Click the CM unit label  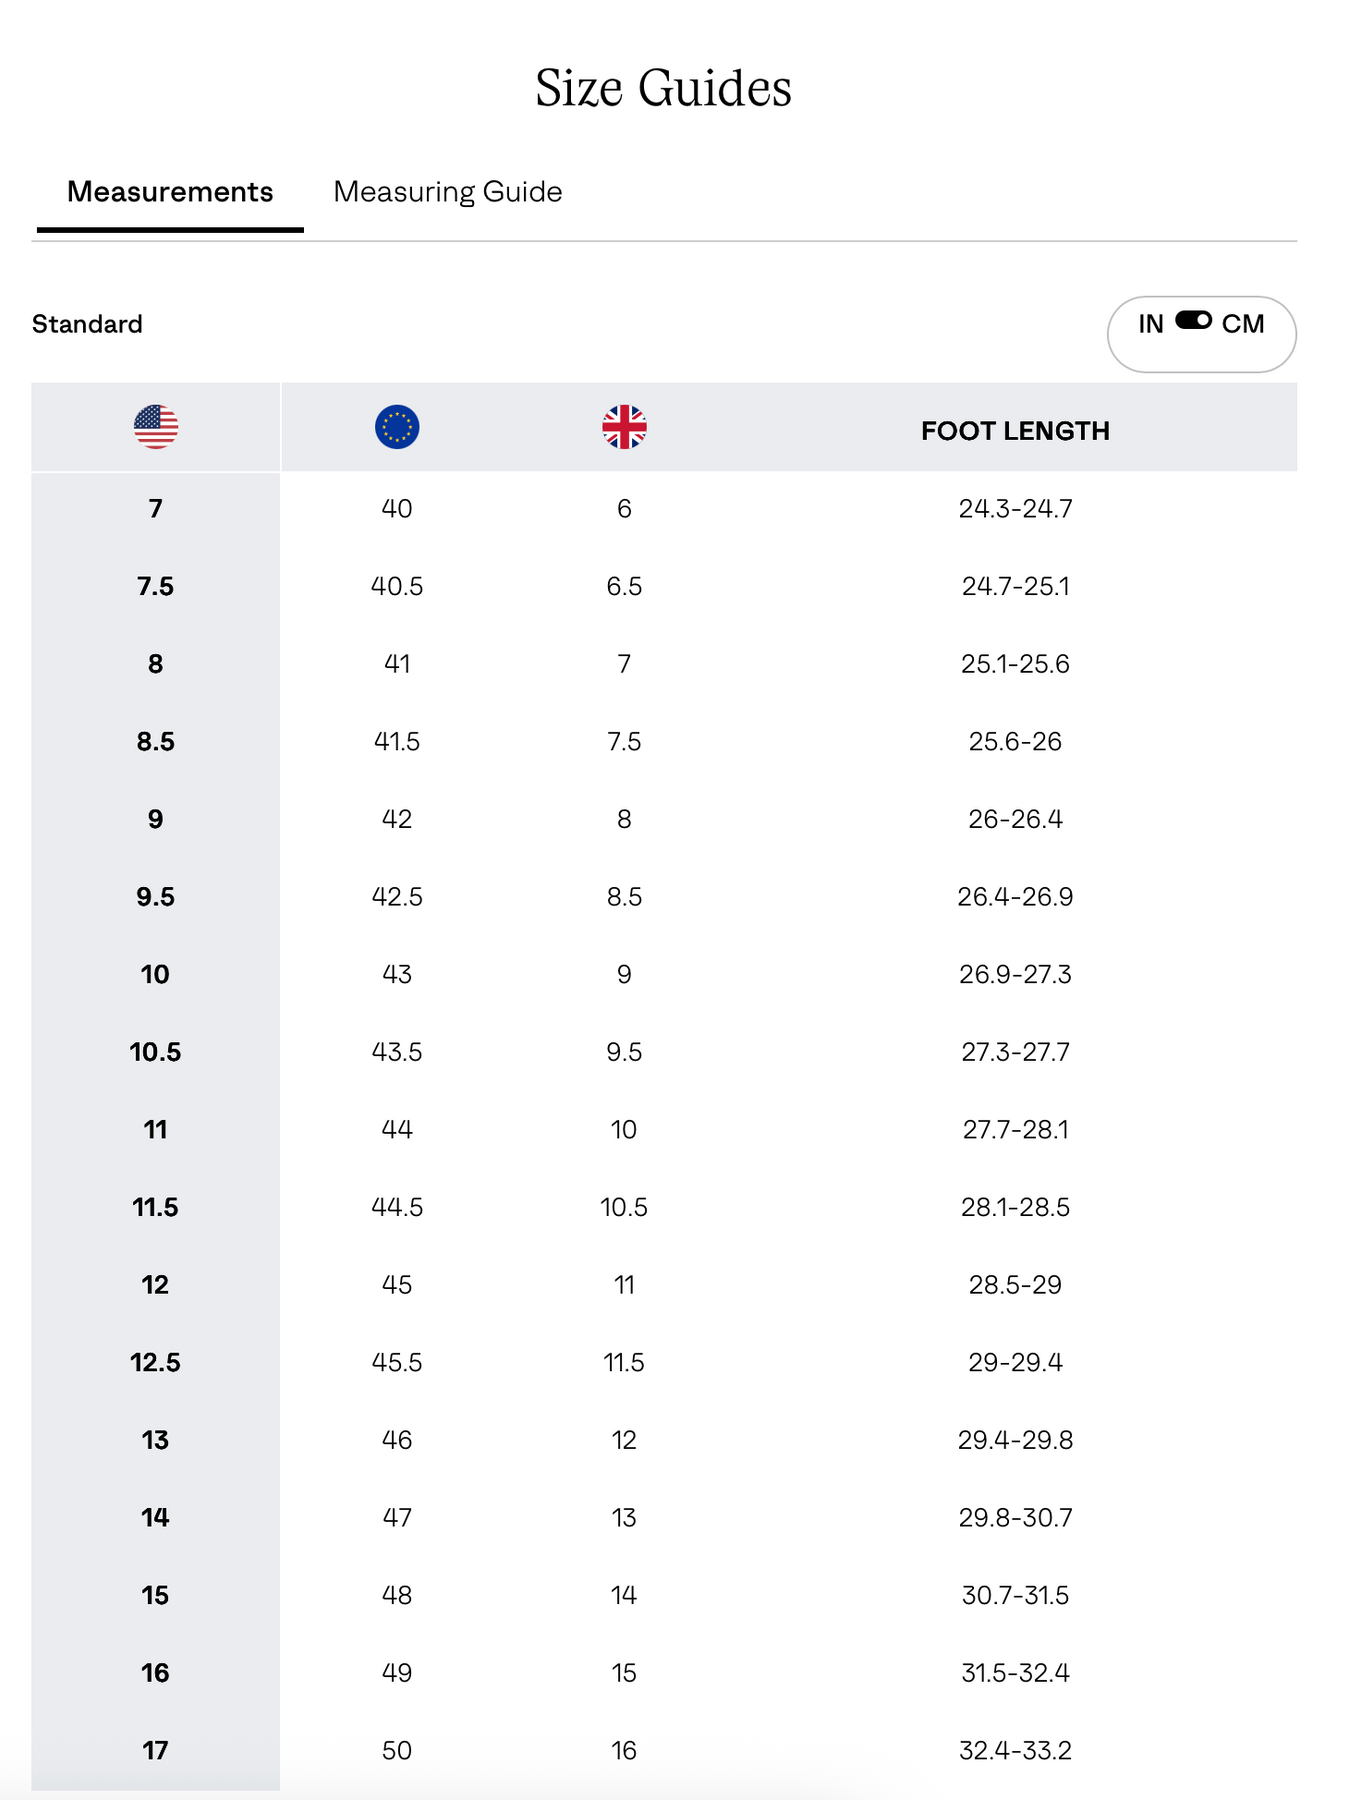pyautogui.click(x=1243, y=324)
